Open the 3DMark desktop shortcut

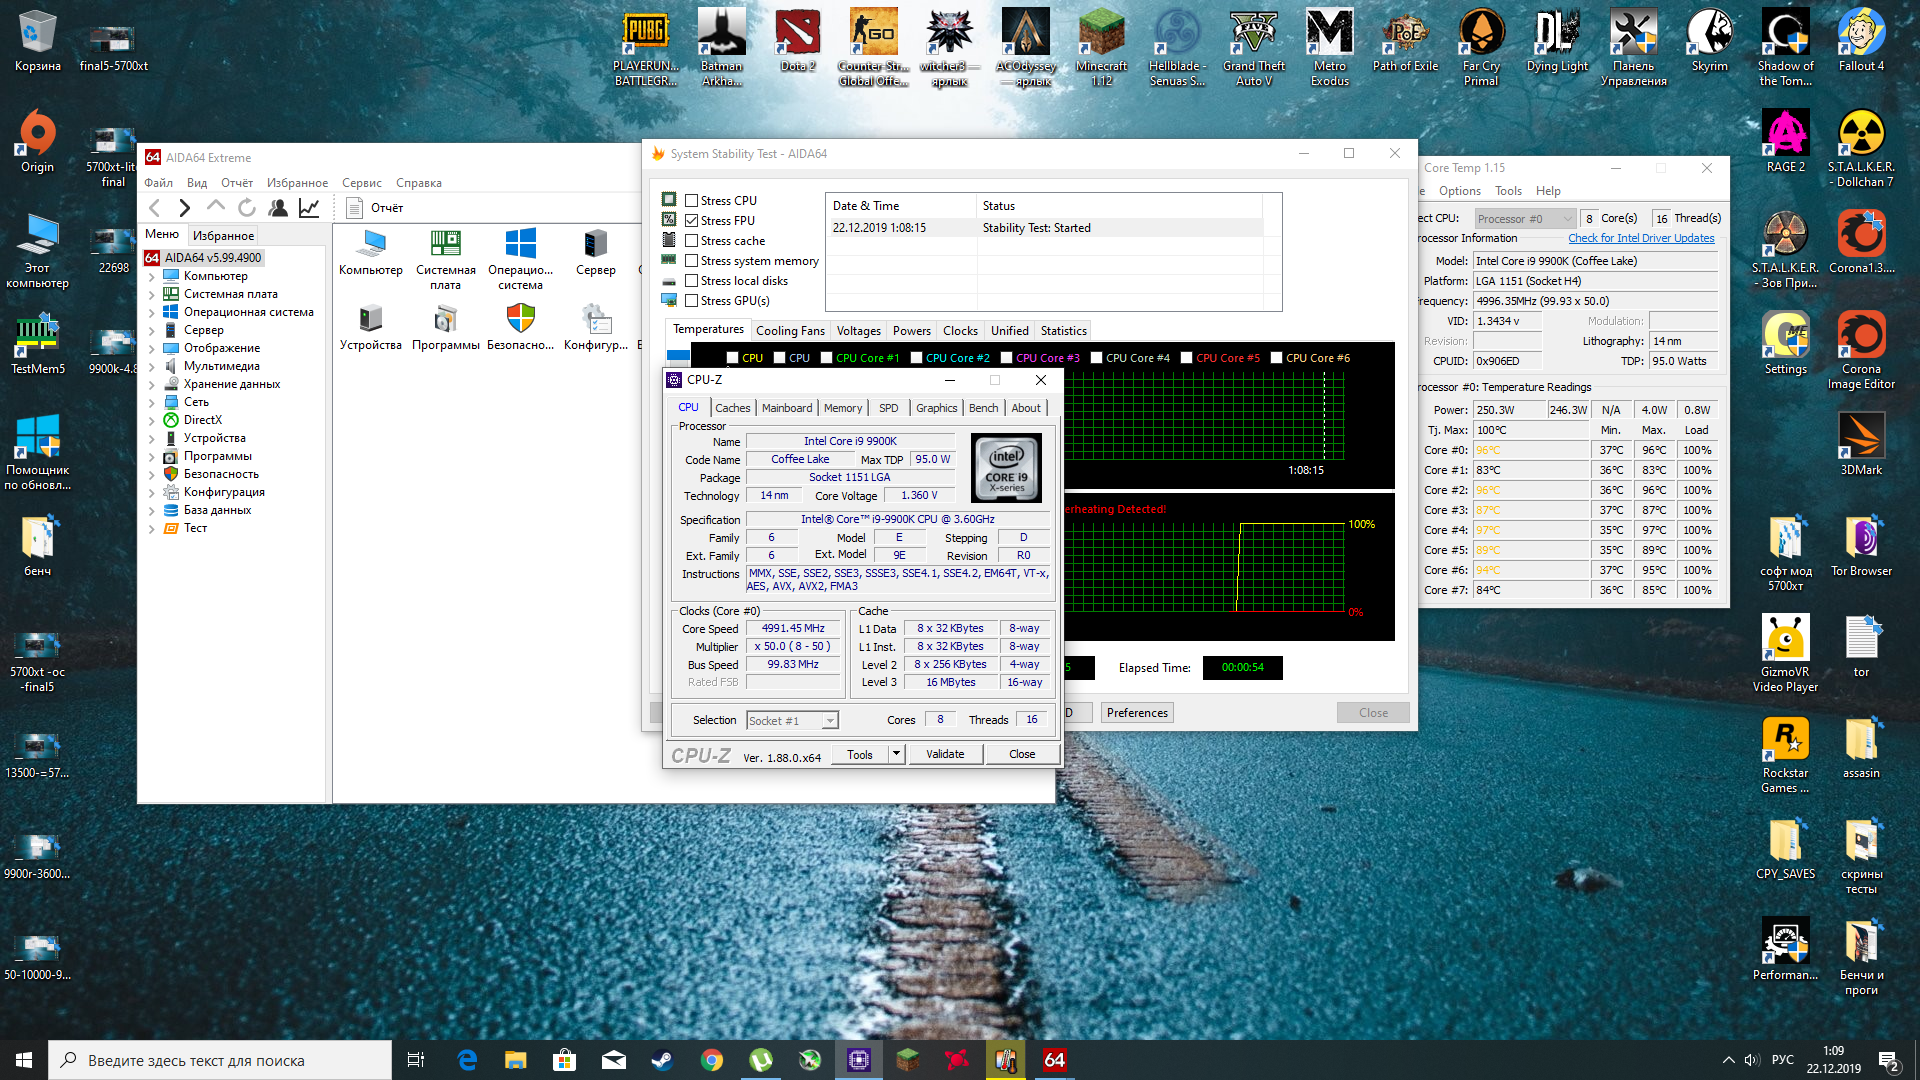1860,436
